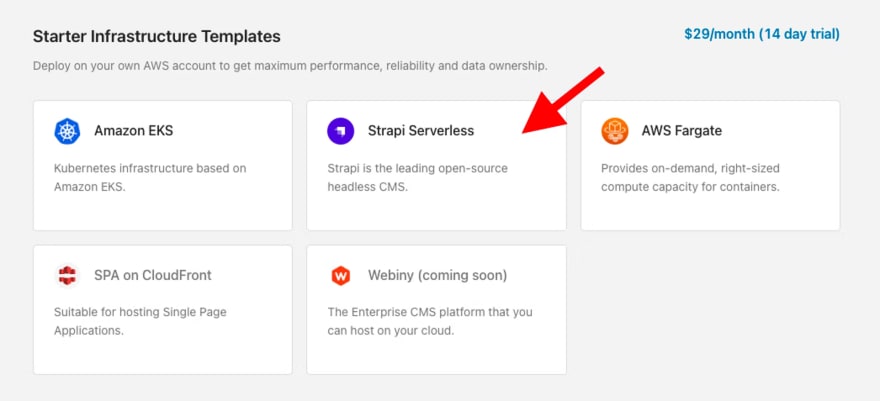Click the orange Webiny hexagon icon
Viewport: 880px width, 401px height.
point(341,276)
